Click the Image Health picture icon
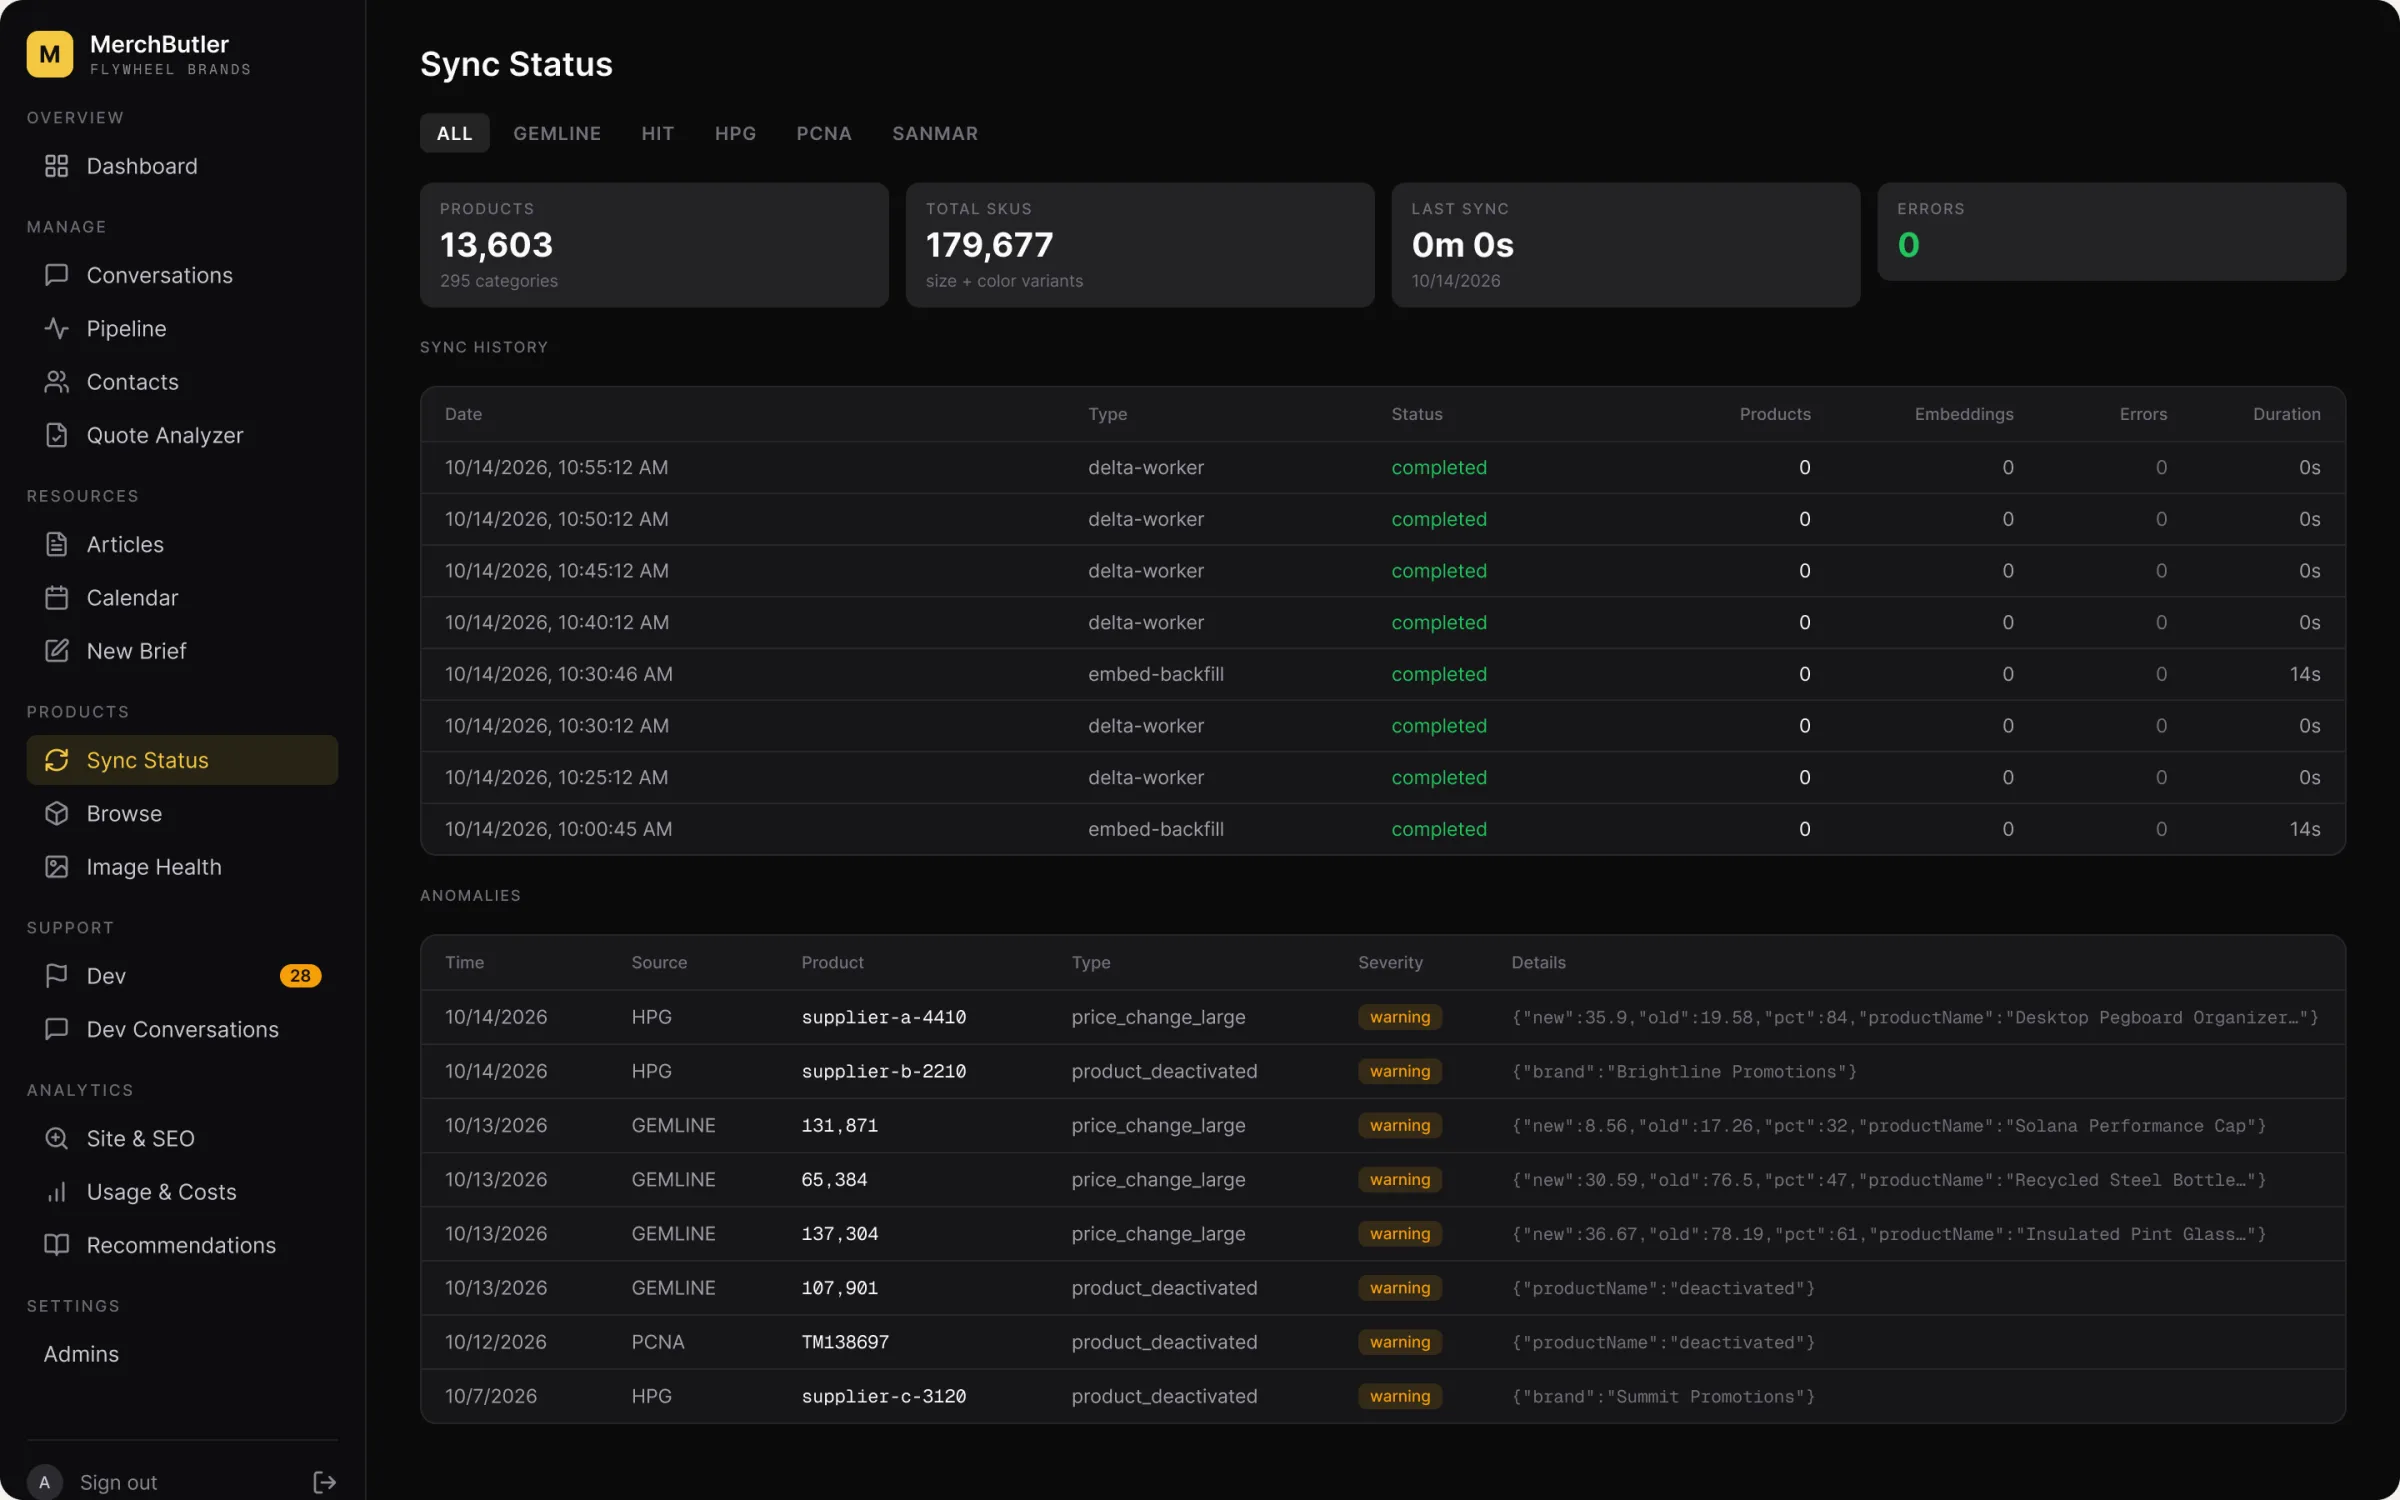 click(57, 866)
